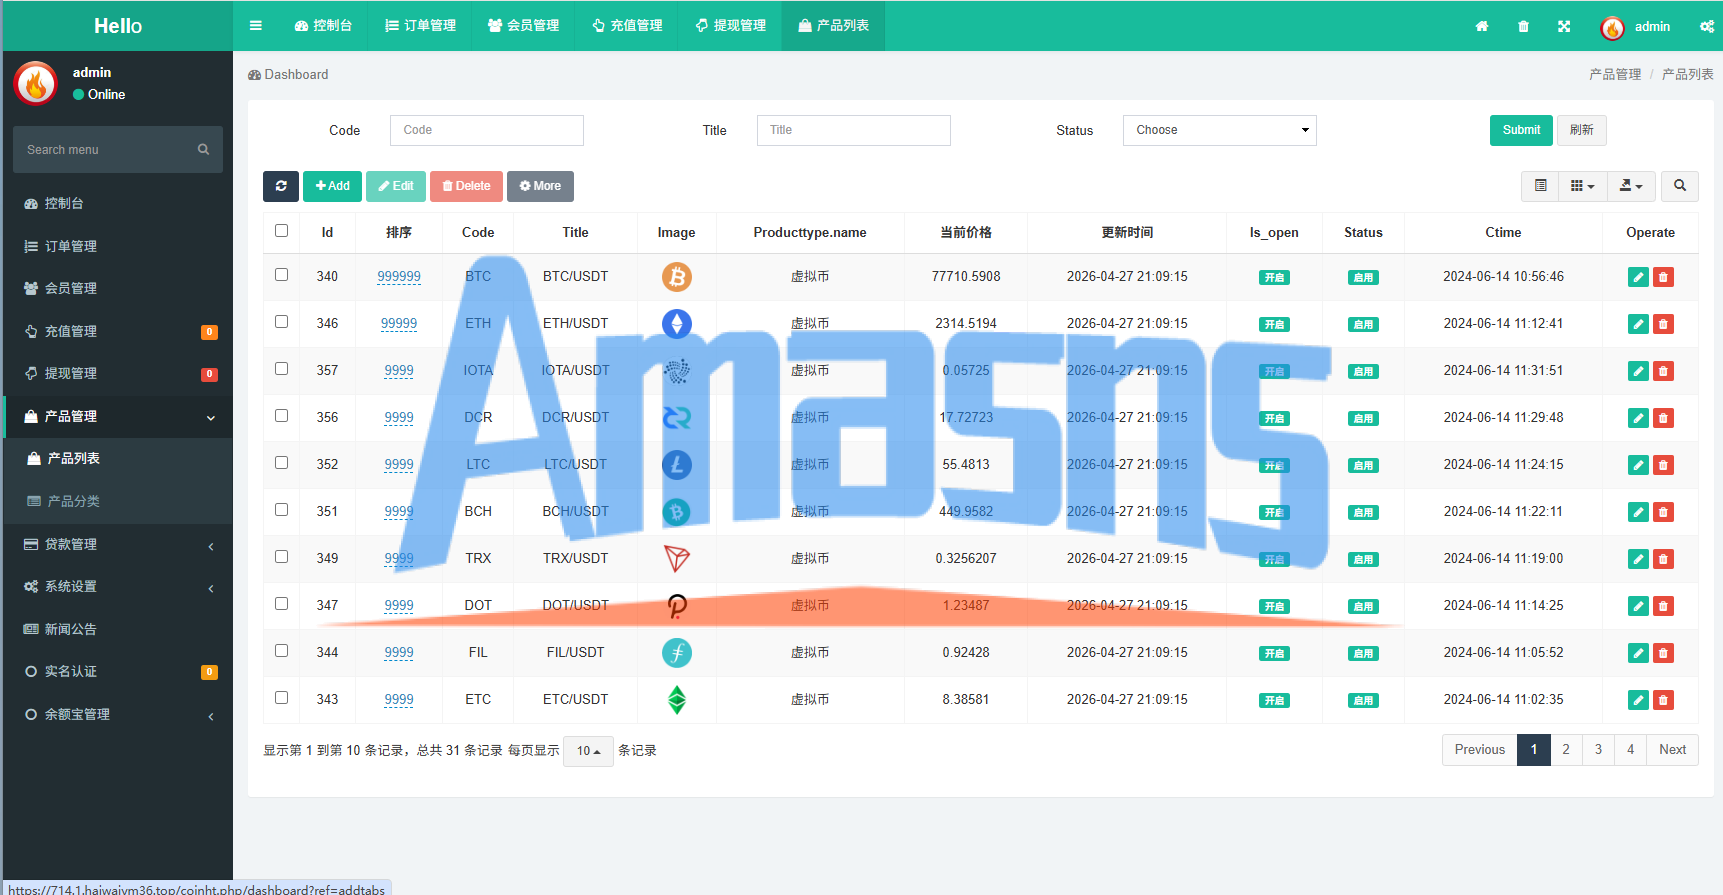Click edit pencil icon for FIL row
The width and height of the screenshot is (1723, 895).
1638,653
